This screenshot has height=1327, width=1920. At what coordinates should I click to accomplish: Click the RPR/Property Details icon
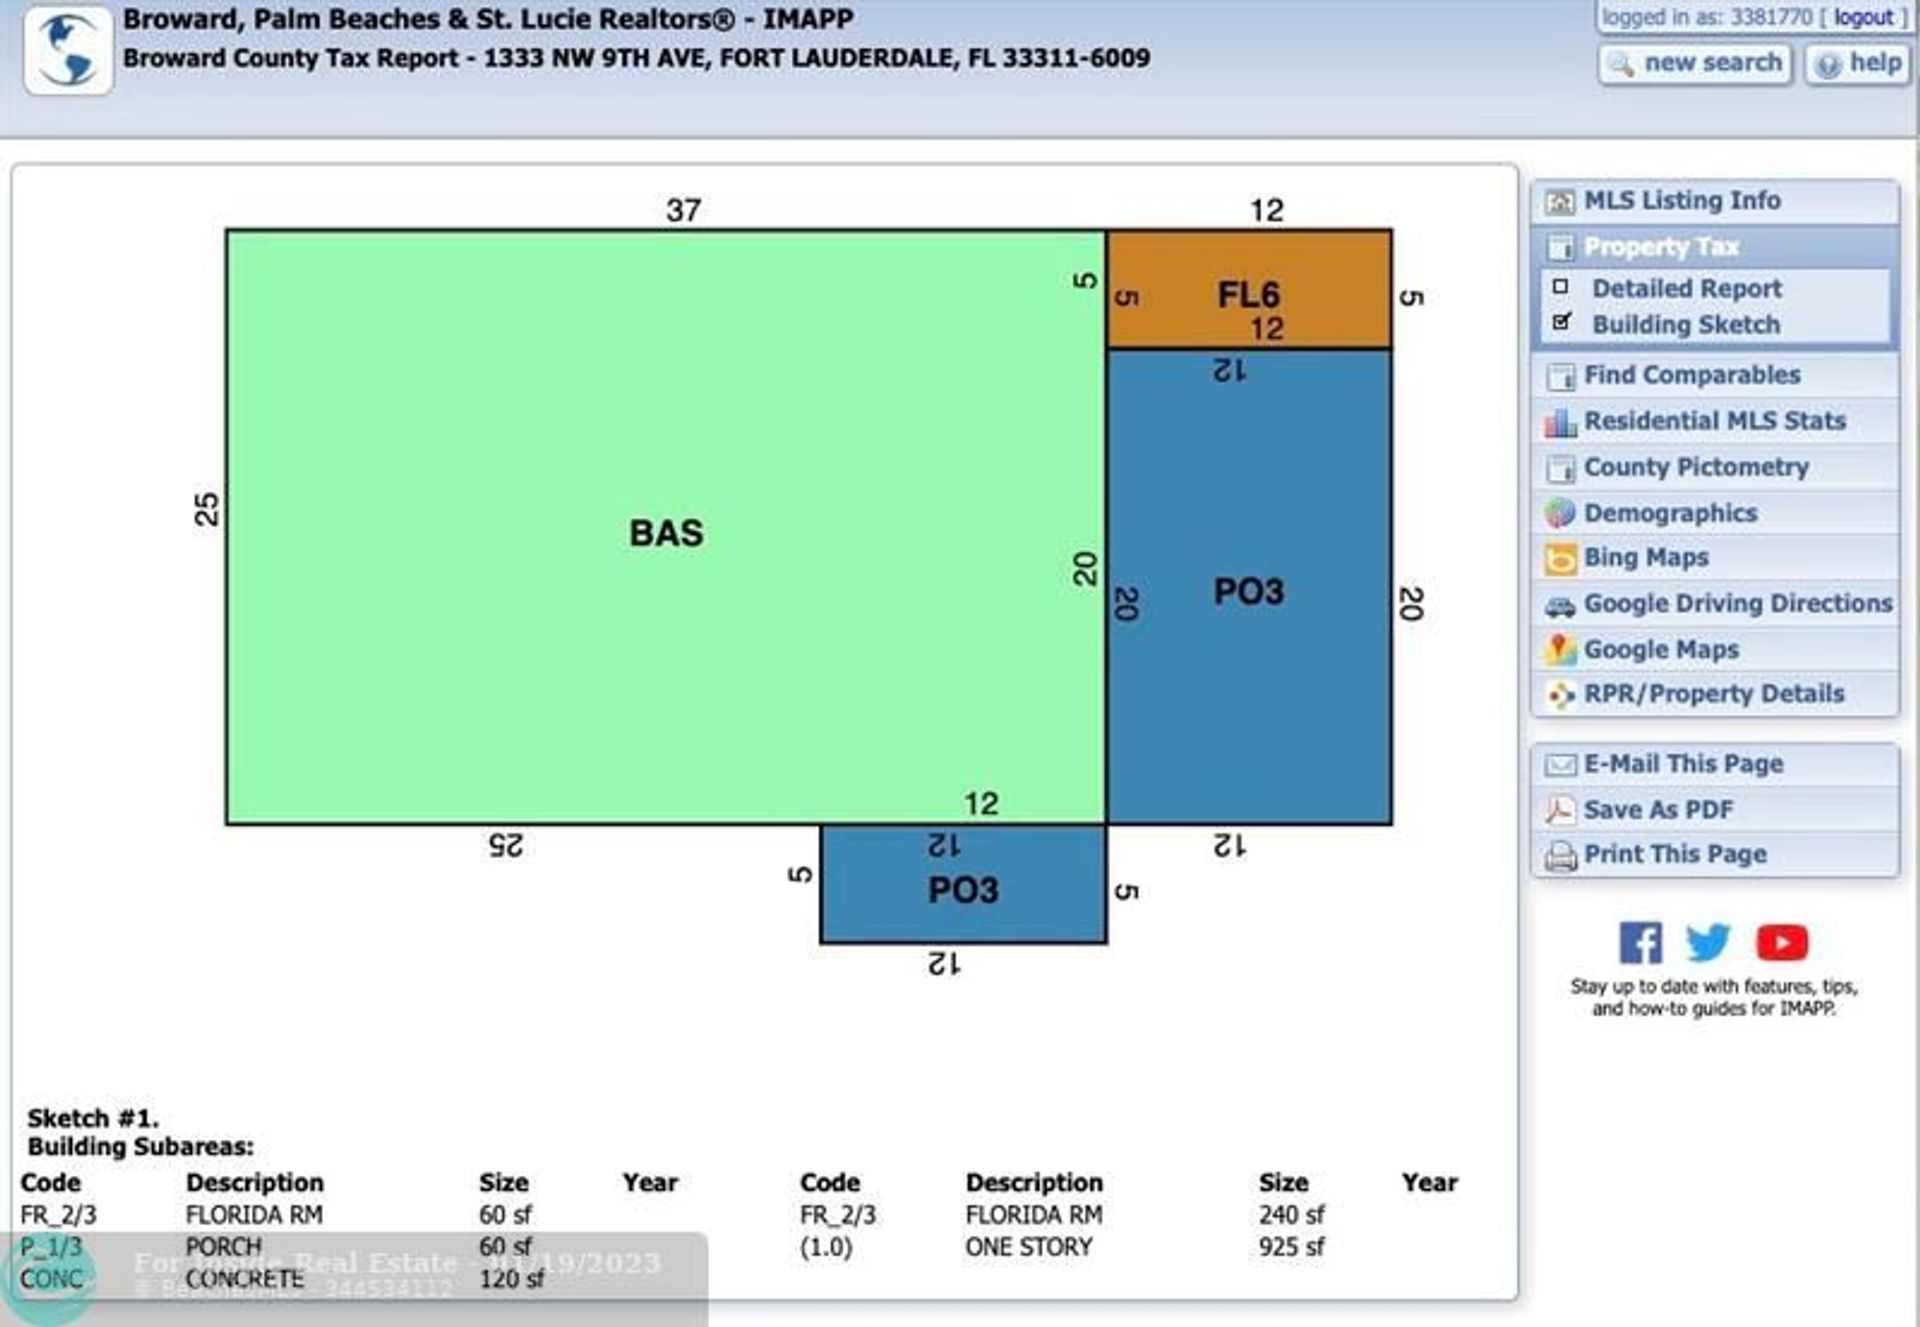coord(1560,695)
